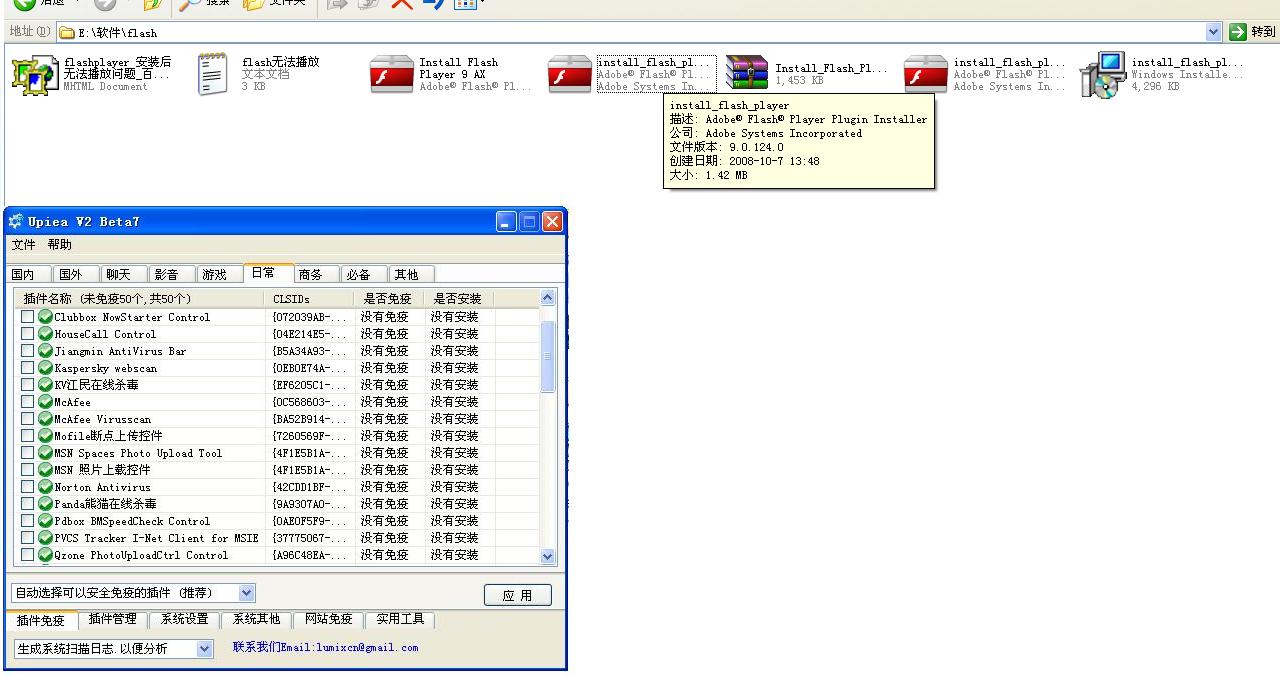
Task: Select the flash无法播放 text document icon
Action: click(x=211, y=75)
